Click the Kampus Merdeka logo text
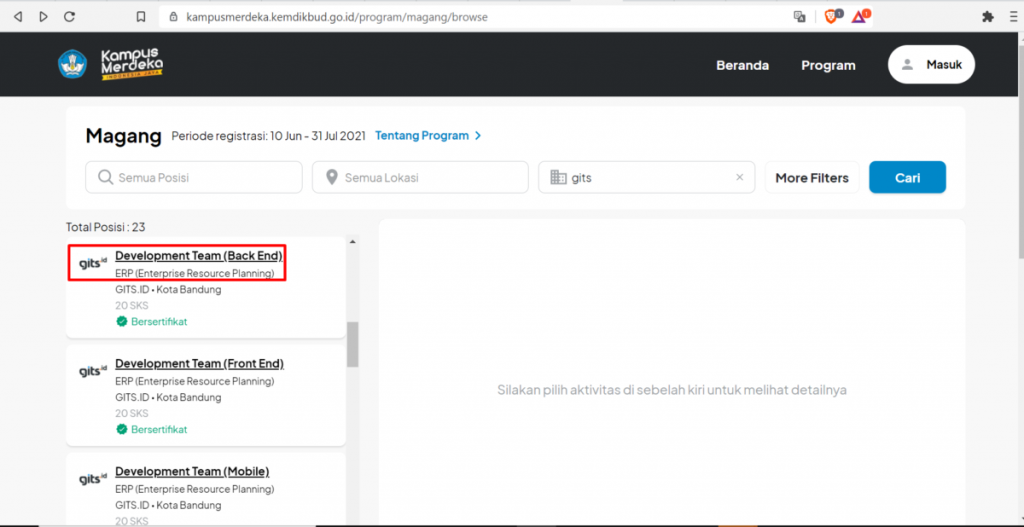The height and width of the screenshot is (527, 1024). 131,64
